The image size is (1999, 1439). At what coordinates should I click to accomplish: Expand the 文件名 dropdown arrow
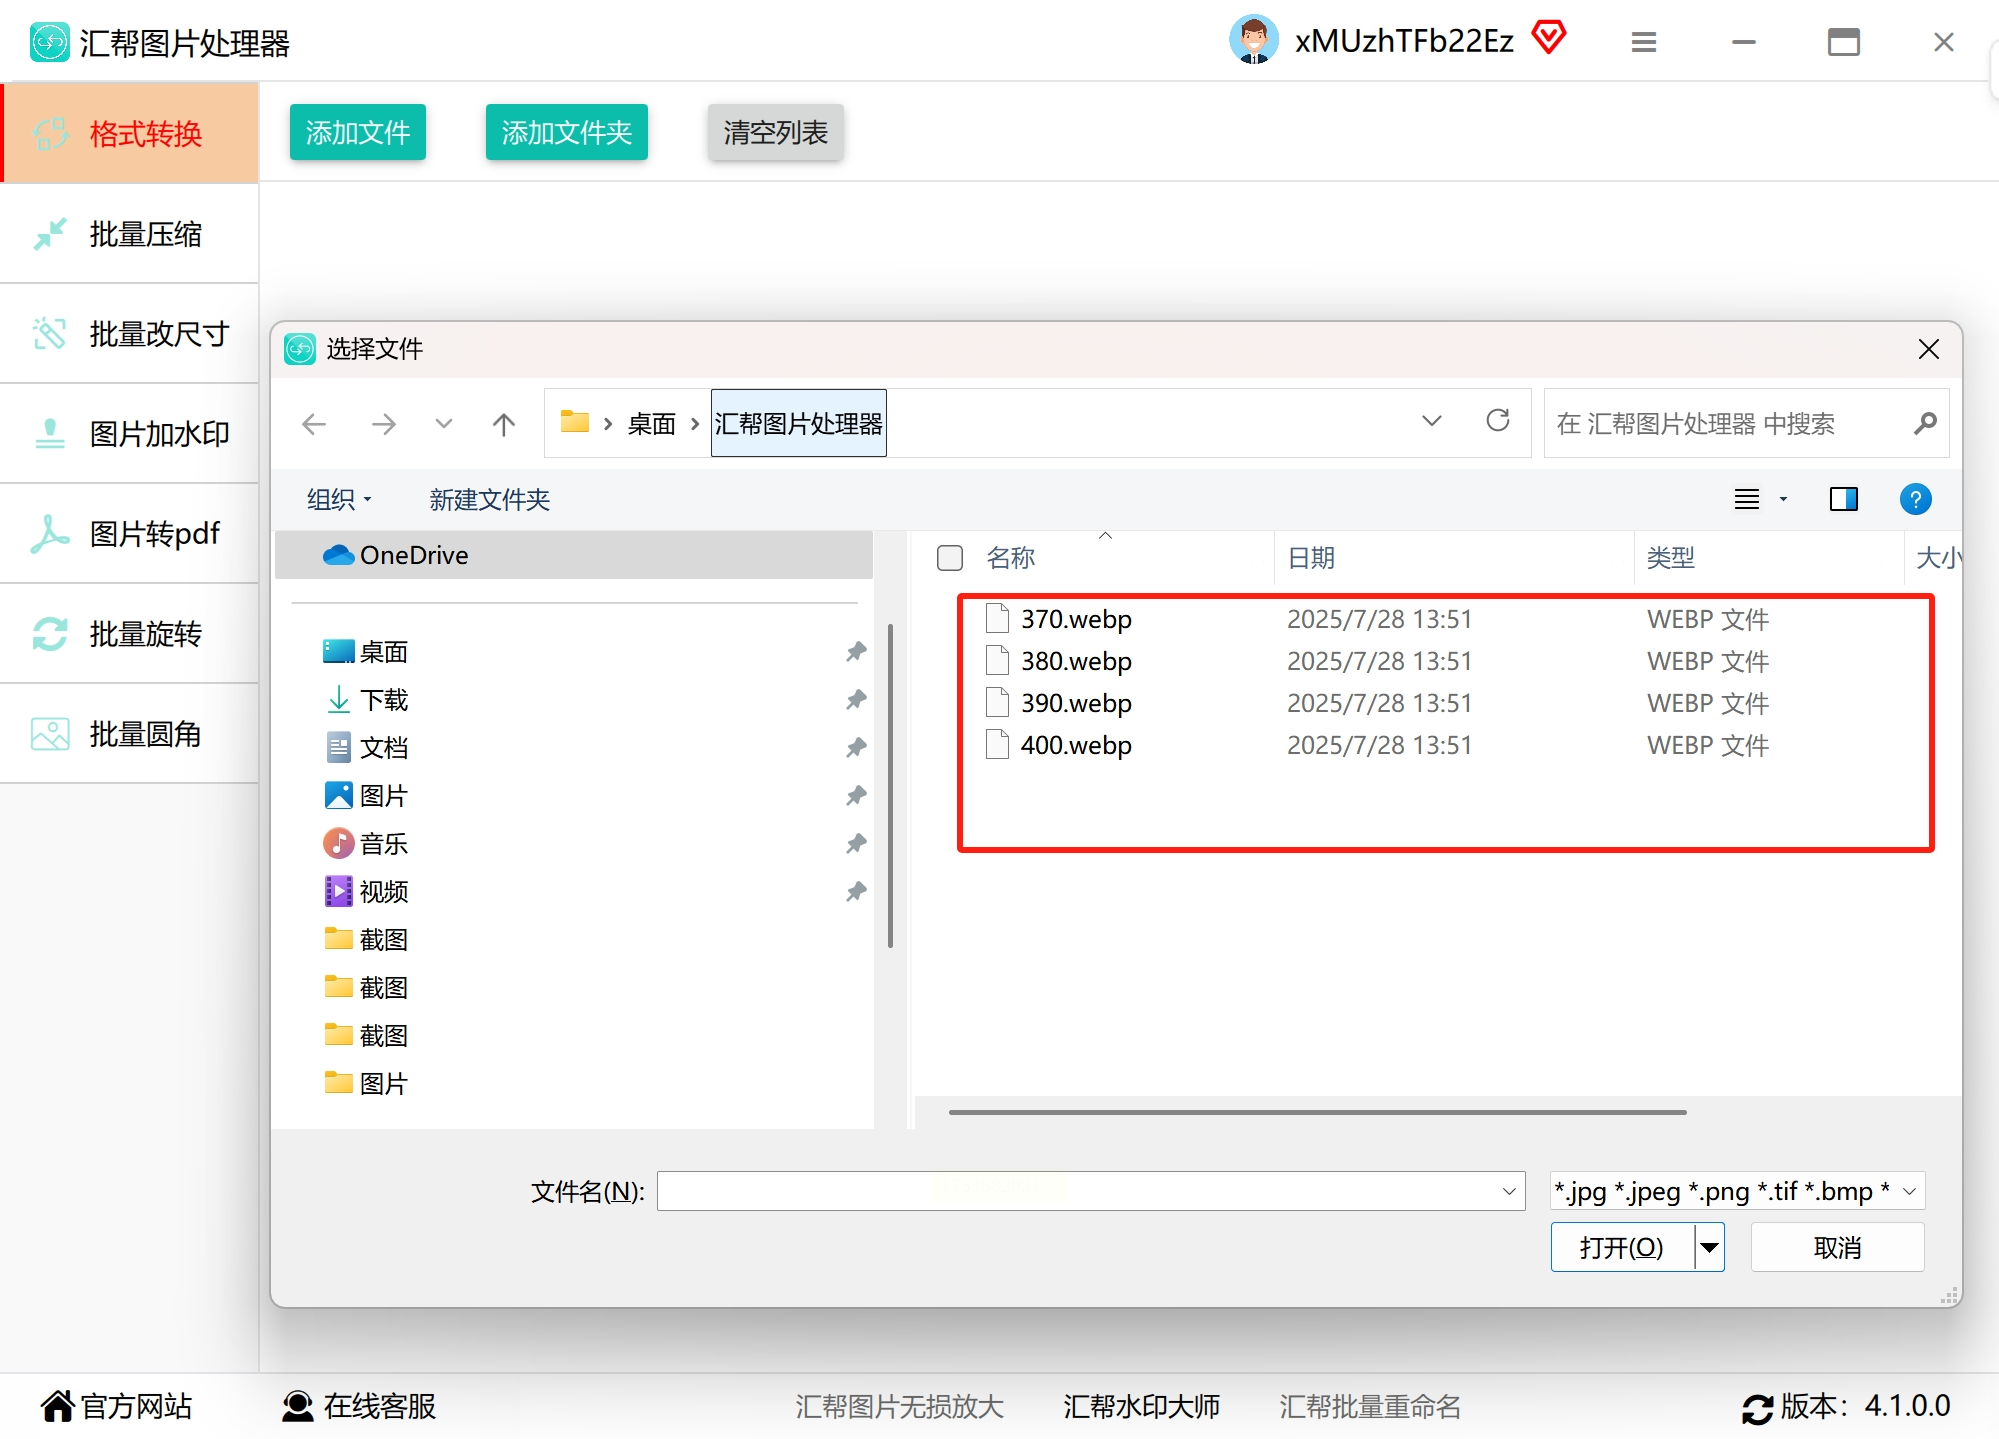(1509, 1191)
